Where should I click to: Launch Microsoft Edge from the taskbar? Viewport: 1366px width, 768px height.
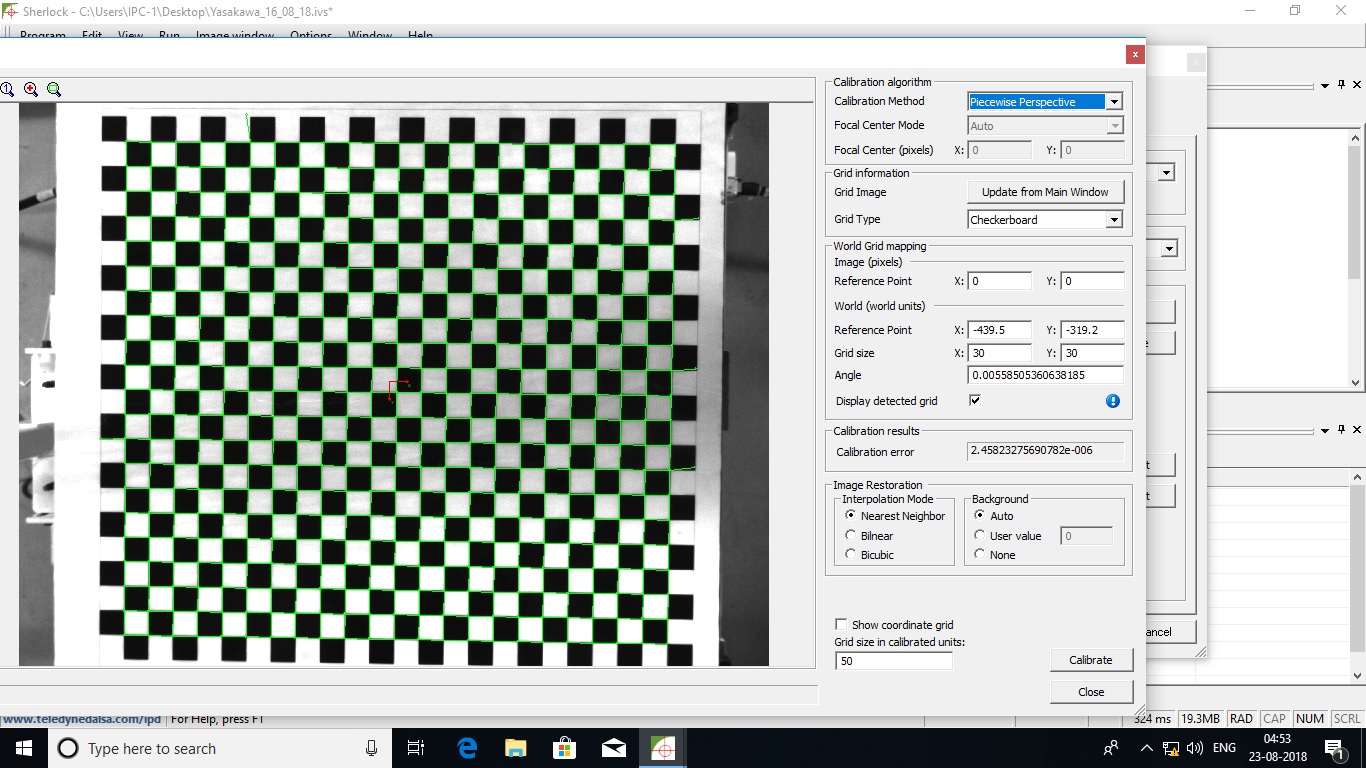(466, 748)
